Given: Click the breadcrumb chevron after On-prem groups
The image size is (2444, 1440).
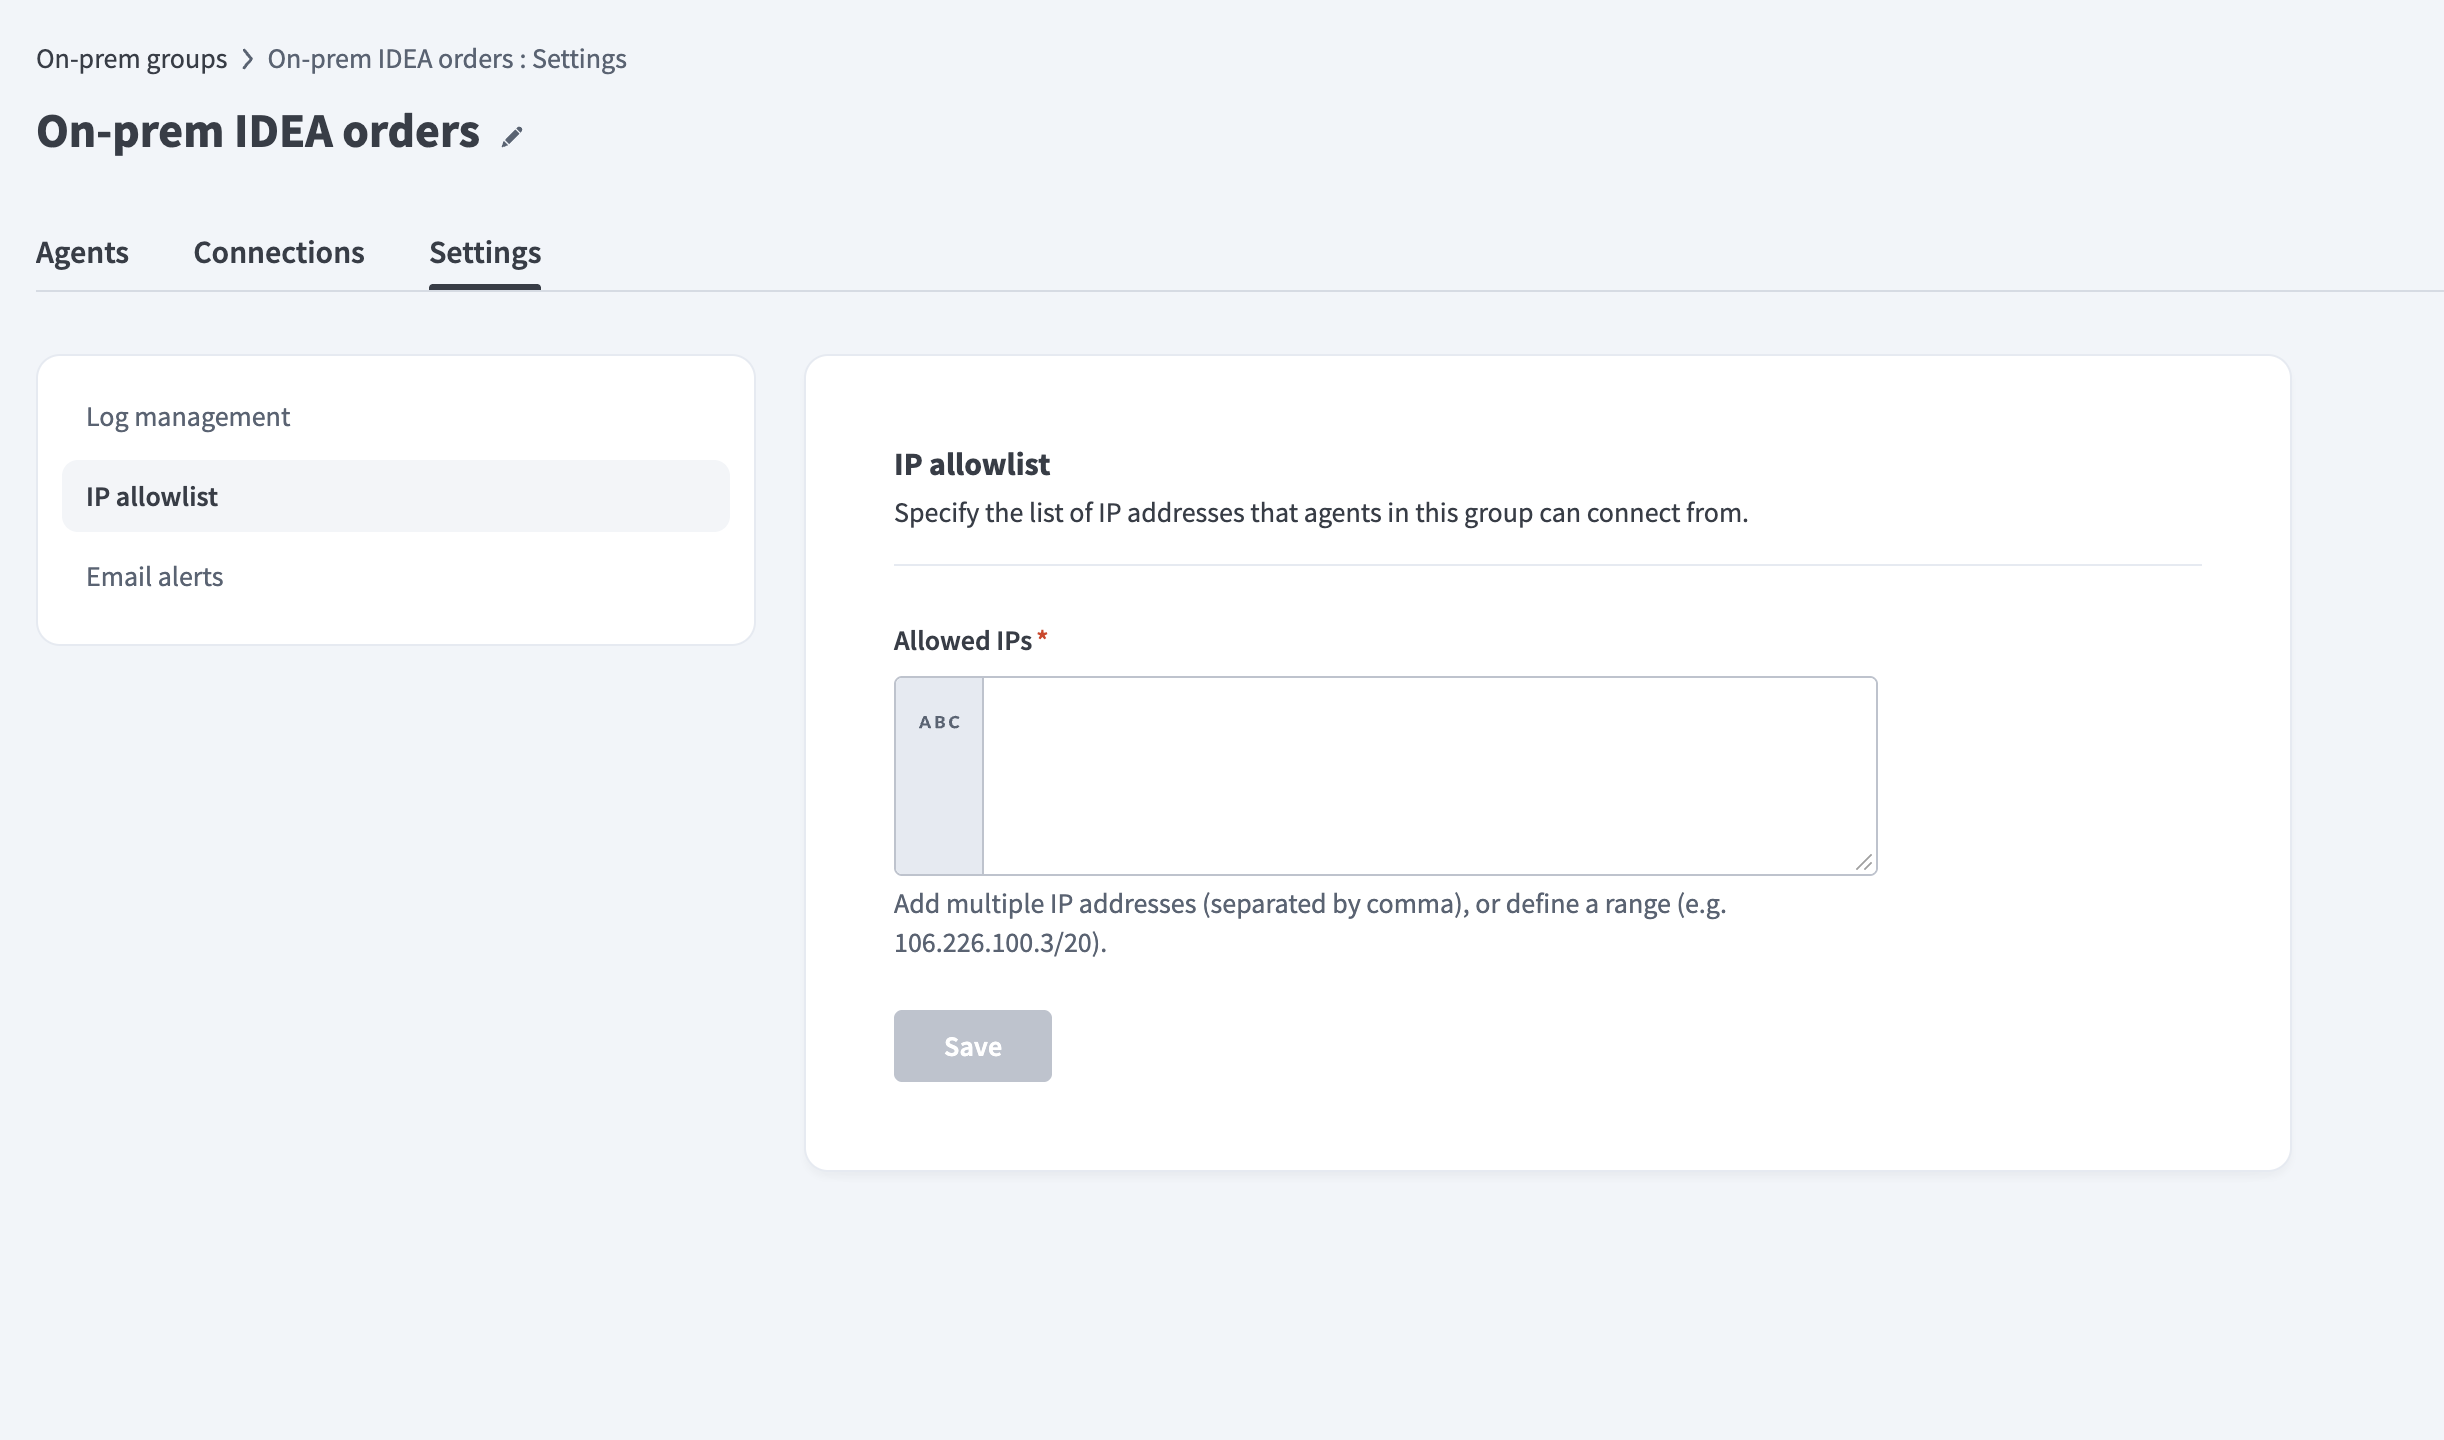Looking at the screenshot, I should coord(246,59).
